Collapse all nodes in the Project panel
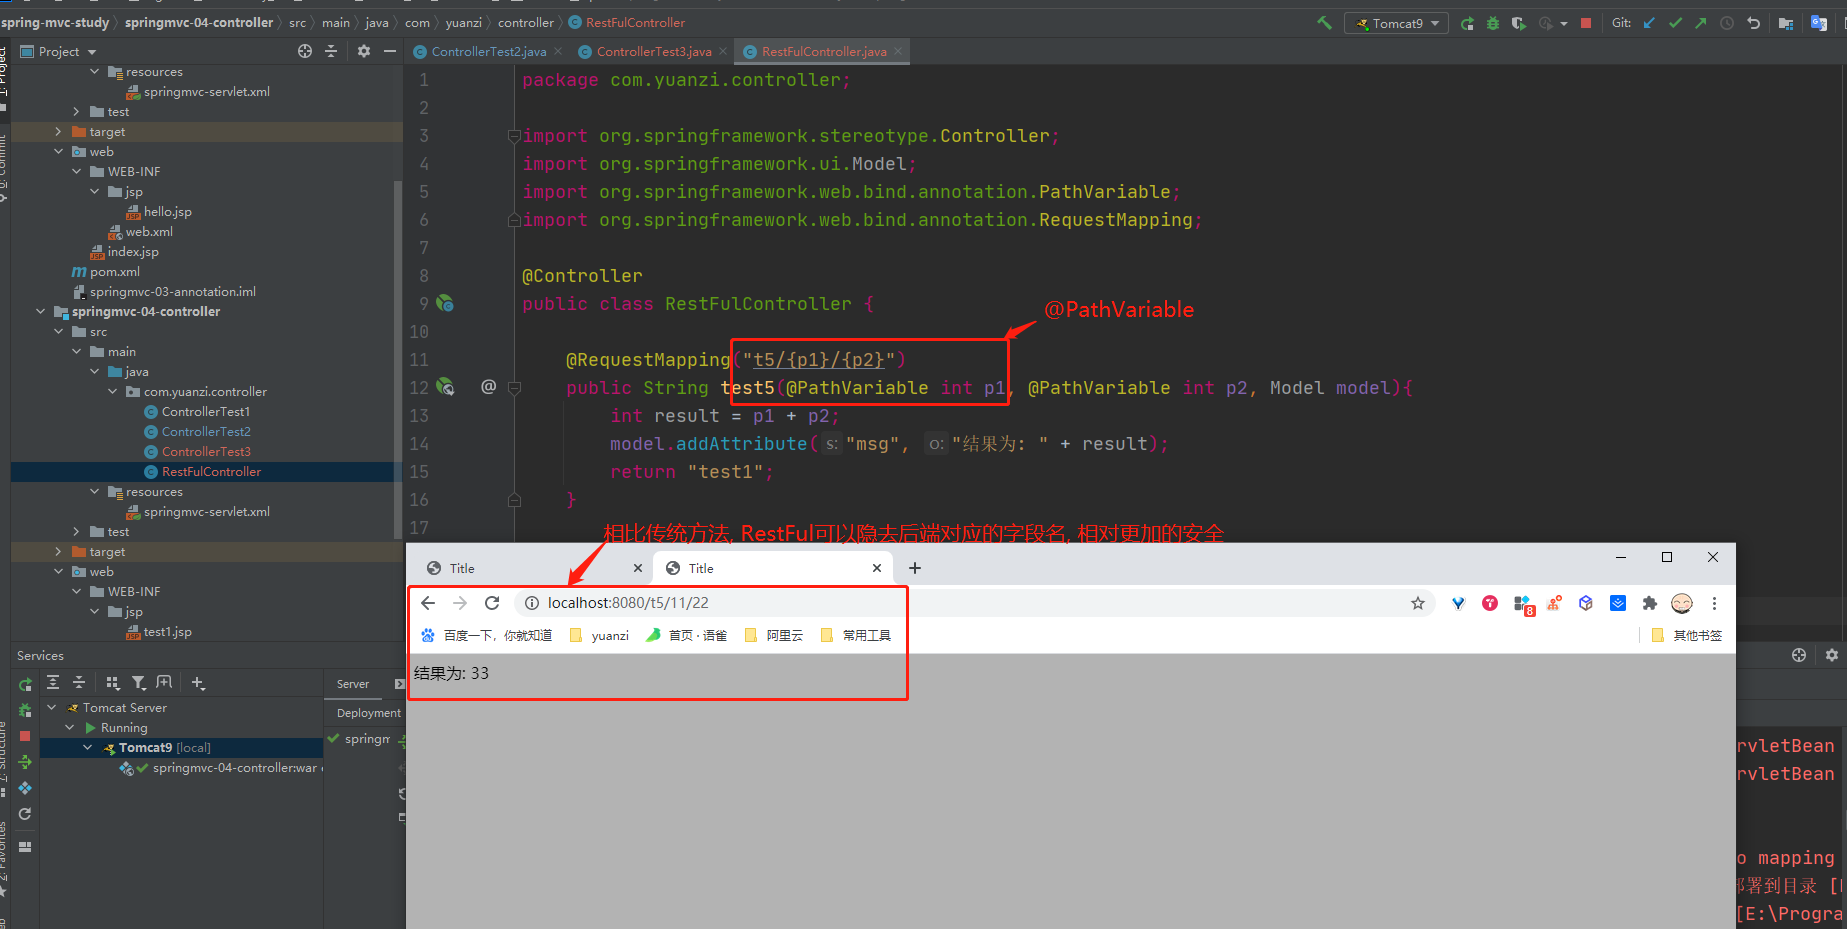 click(331, 51)
